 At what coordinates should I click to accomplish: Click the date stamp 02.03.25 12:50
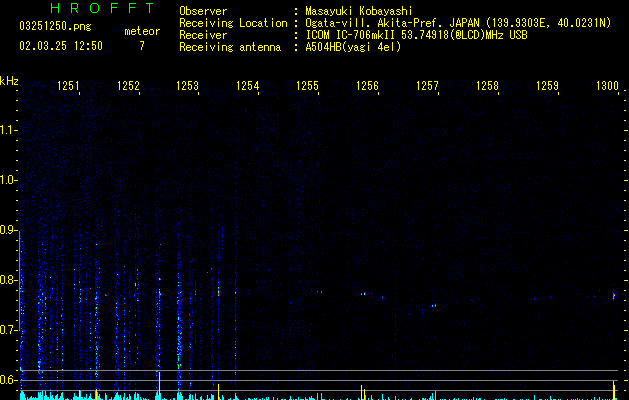(61, 46)
